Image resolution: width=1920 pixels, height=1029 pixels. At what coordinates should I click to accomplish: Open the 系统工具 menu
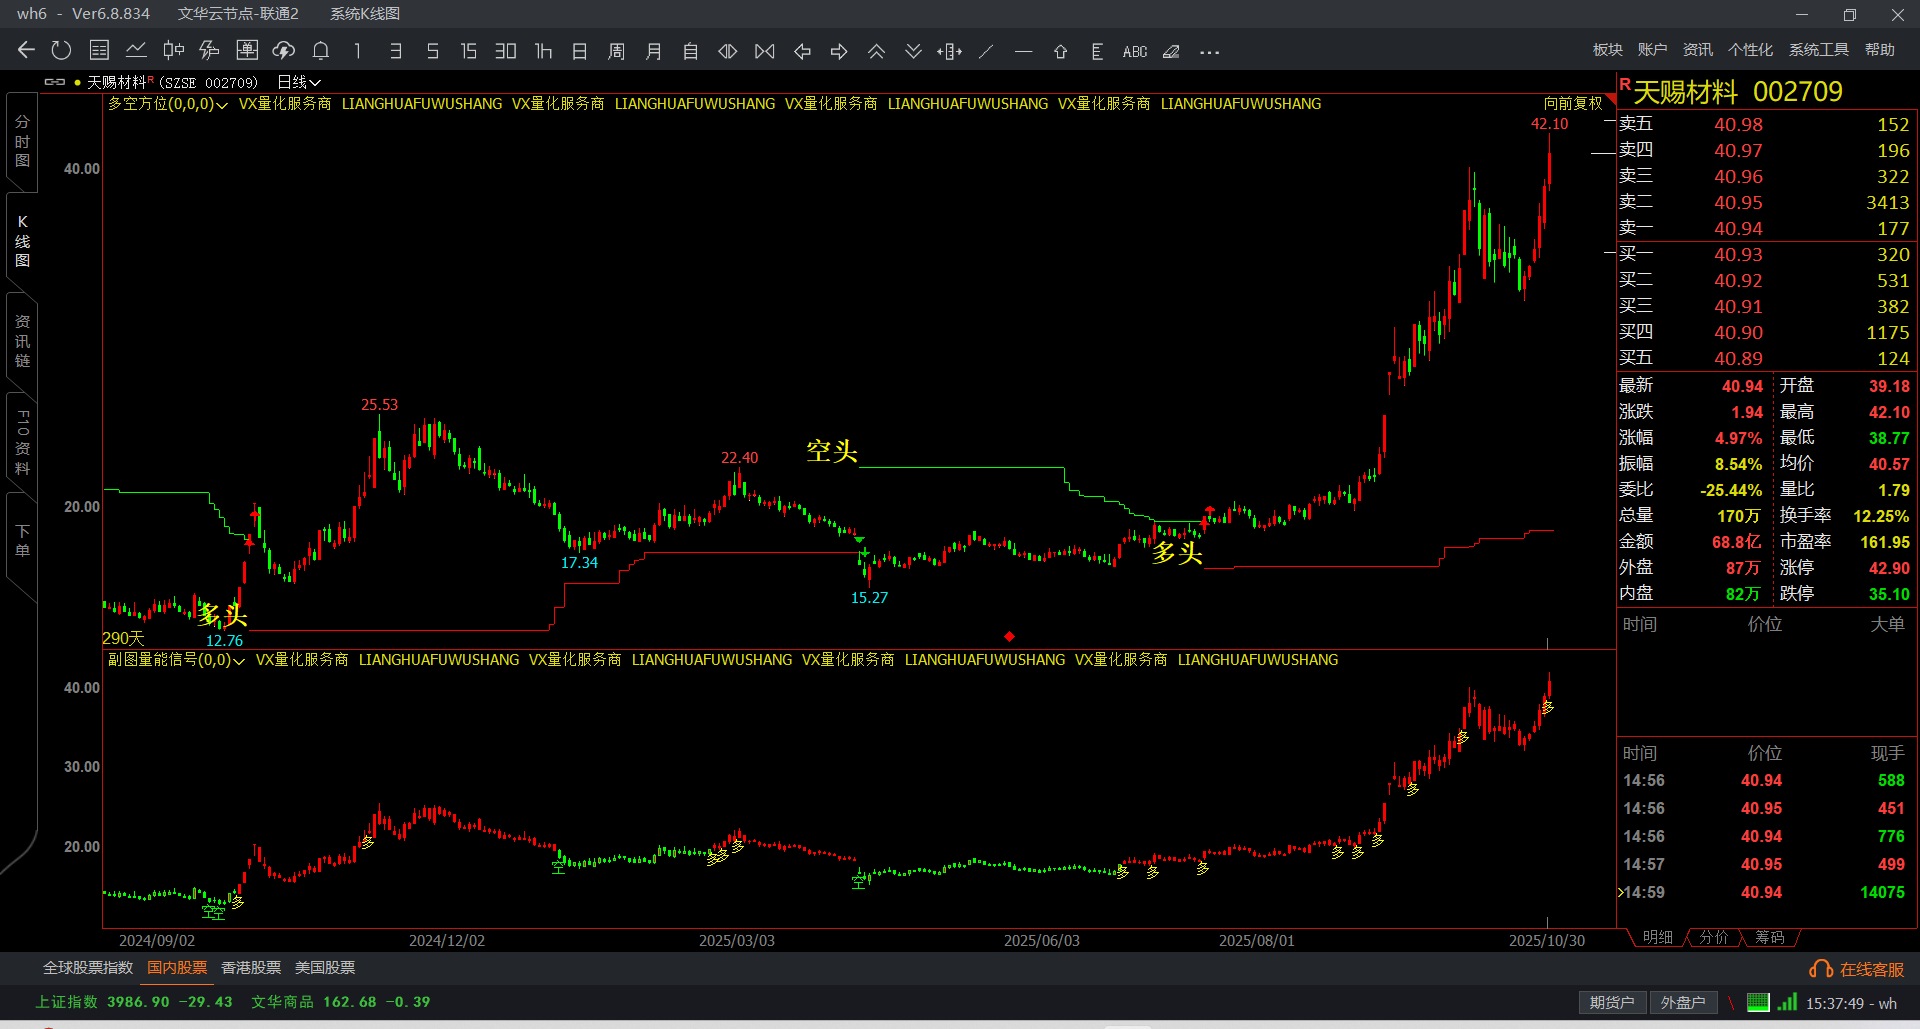pyautogui.click(x=1818, y=50)
